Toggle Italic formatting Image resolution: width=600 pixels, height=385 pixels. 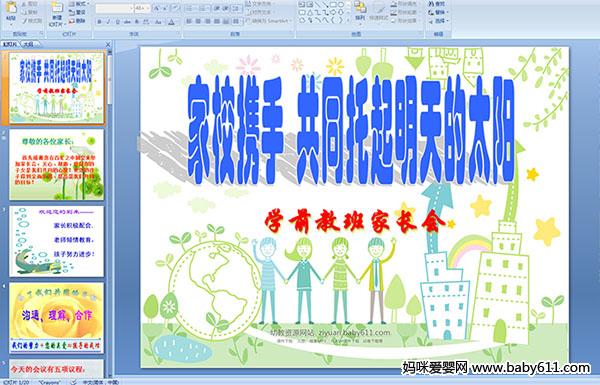[x=108, y=22]
